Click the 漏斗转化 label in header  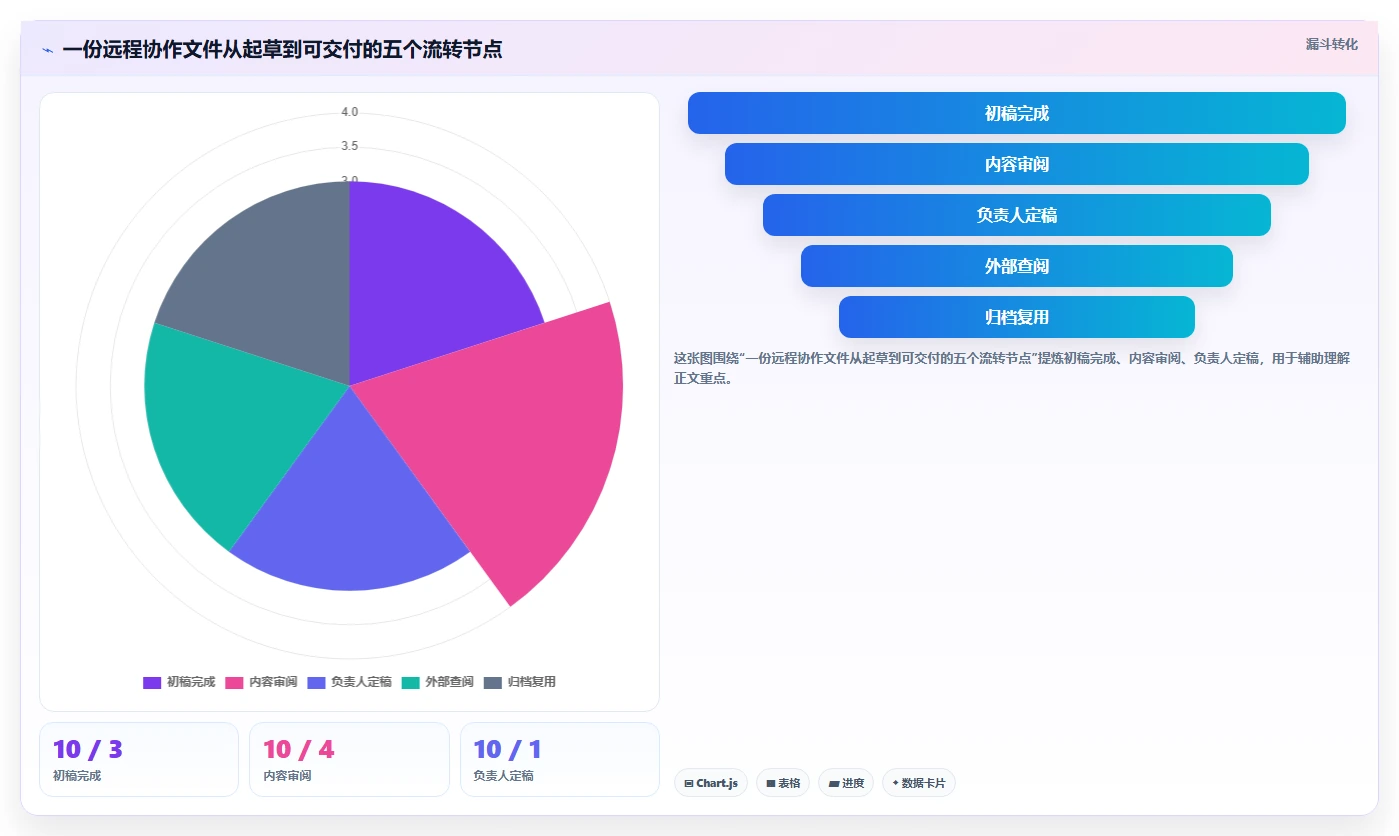(x=1331, y=45)
